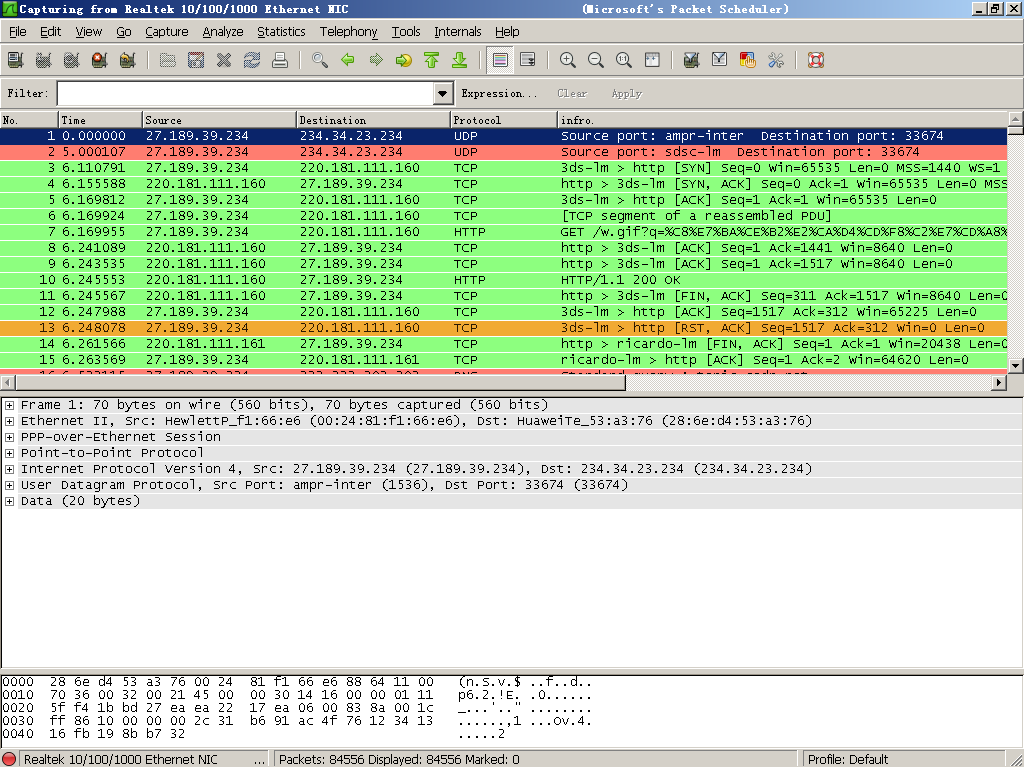Image resolution: width=1024 pixels, height=768 pixels.
Task: Jump to first packet icon
Action: coord(432,60)
